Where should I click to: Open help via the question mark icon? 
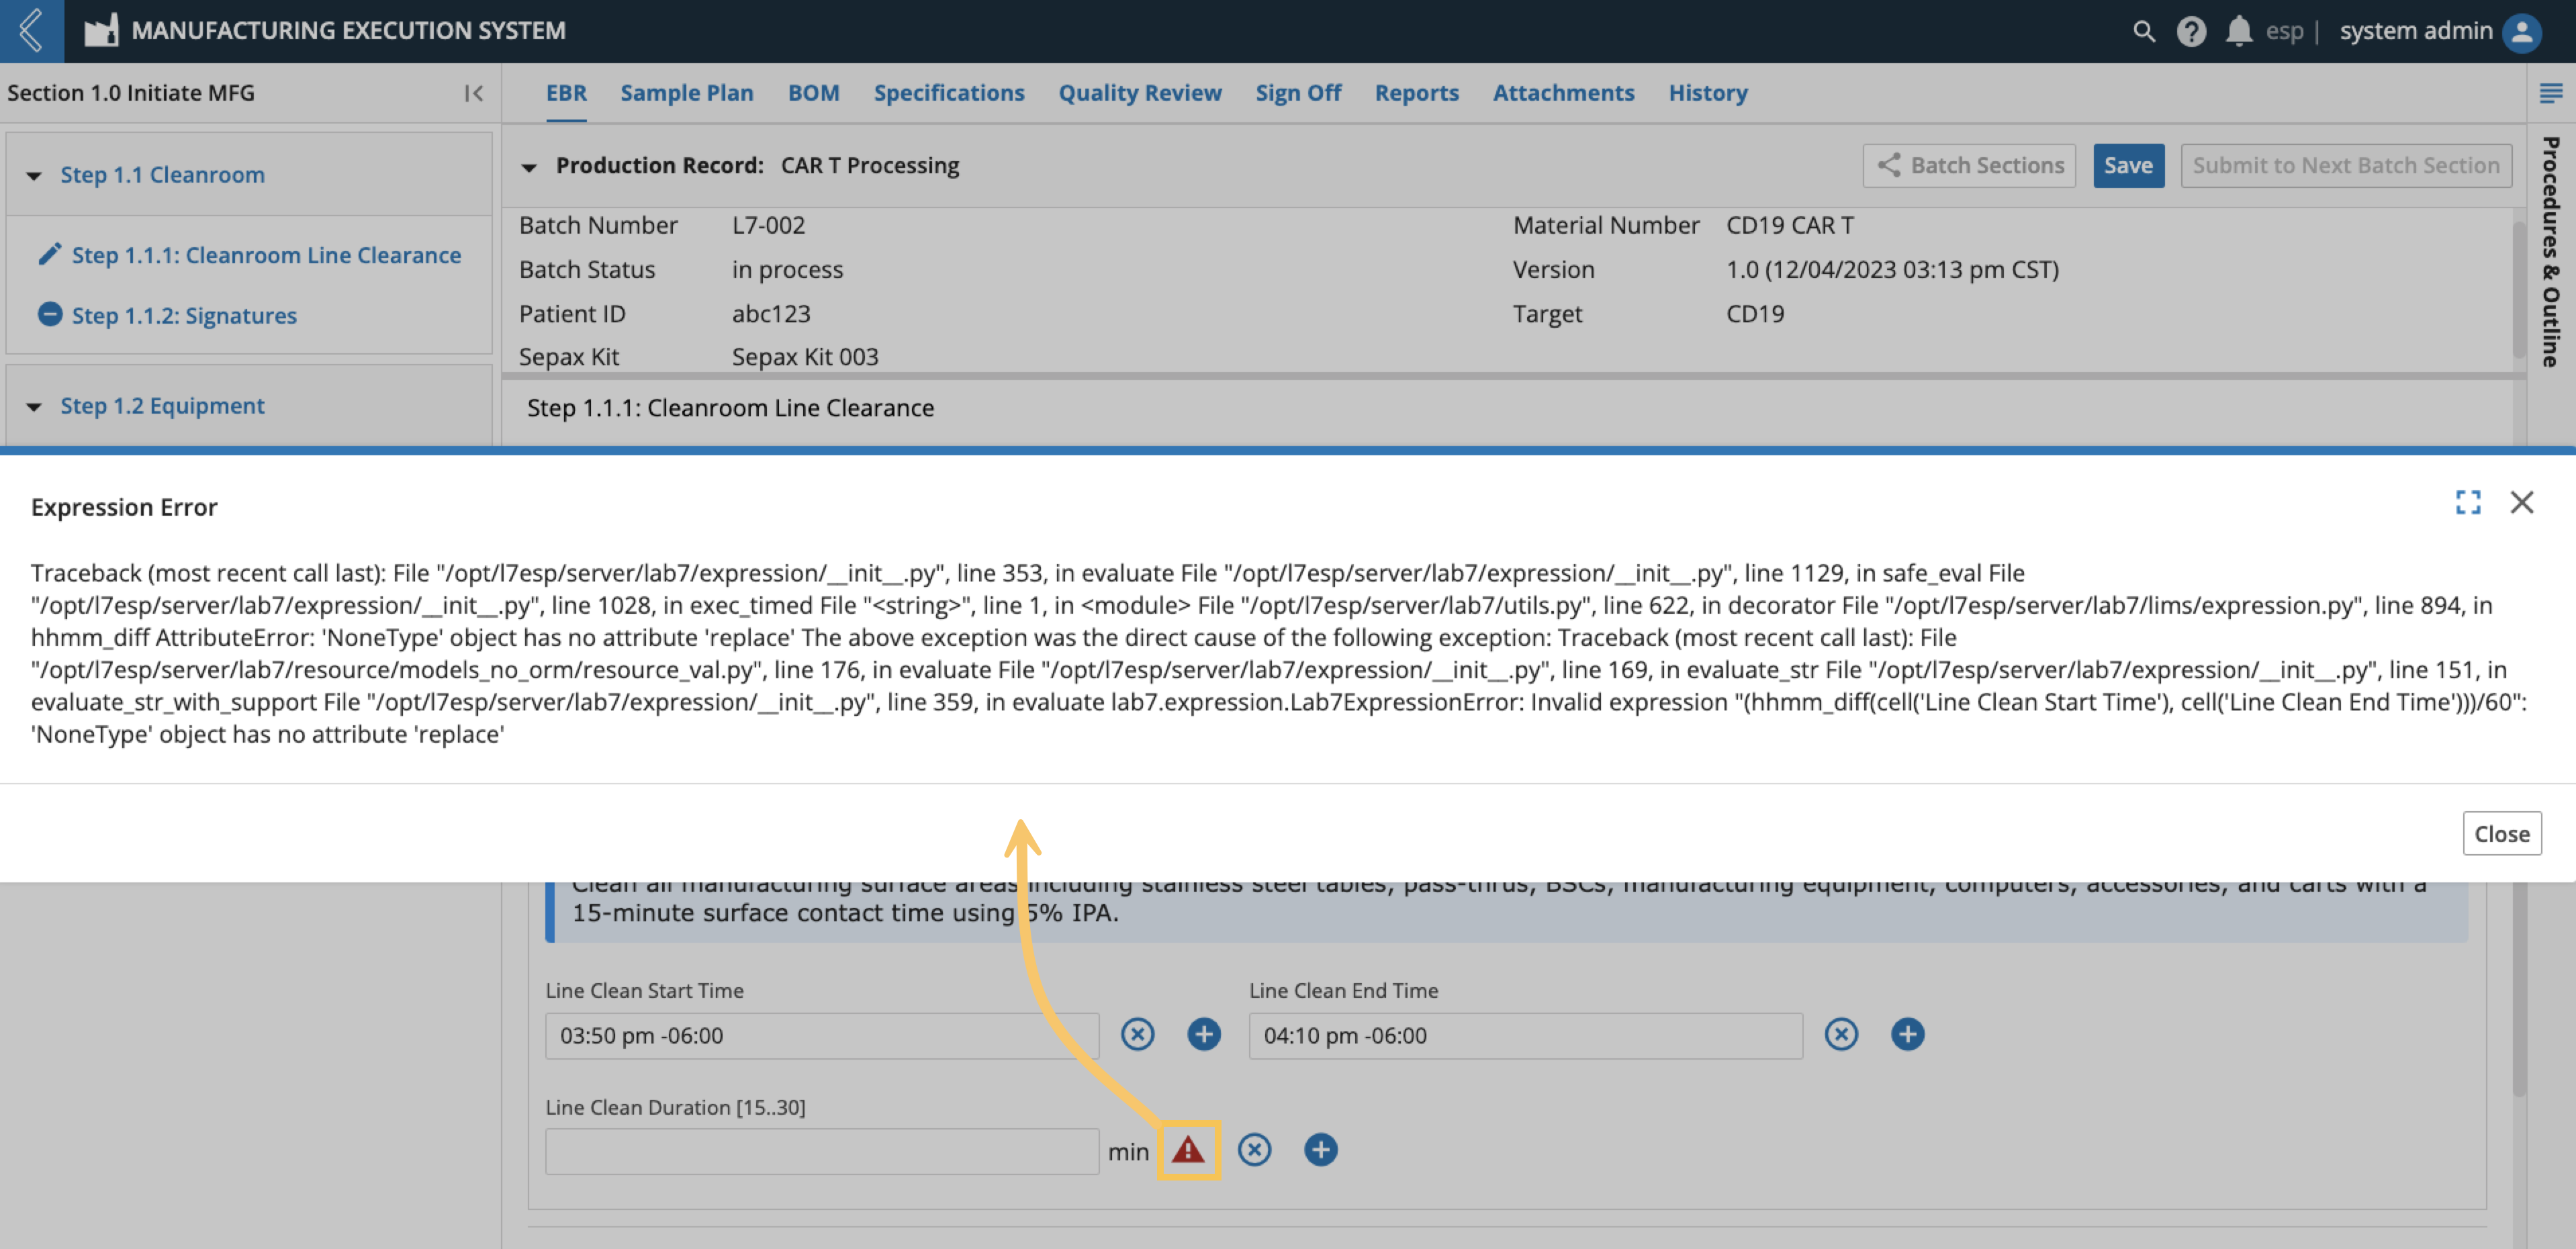coord(2190,31)
